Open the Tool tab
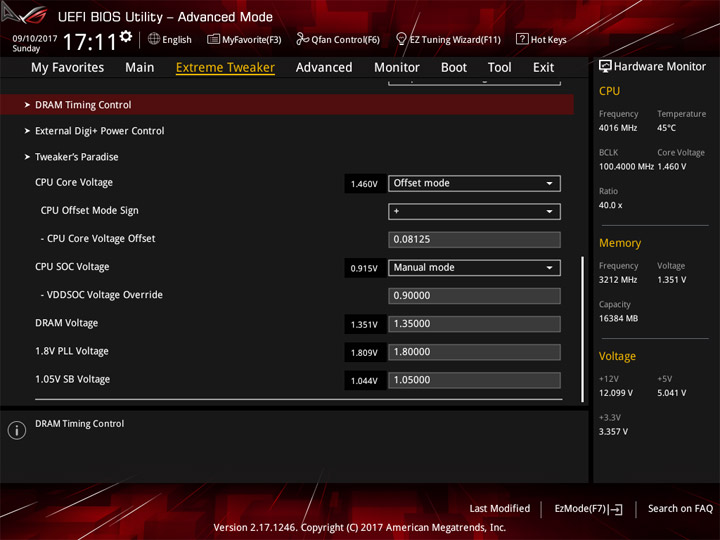Viewport: 720px width, 540px height. click(499, 68)
